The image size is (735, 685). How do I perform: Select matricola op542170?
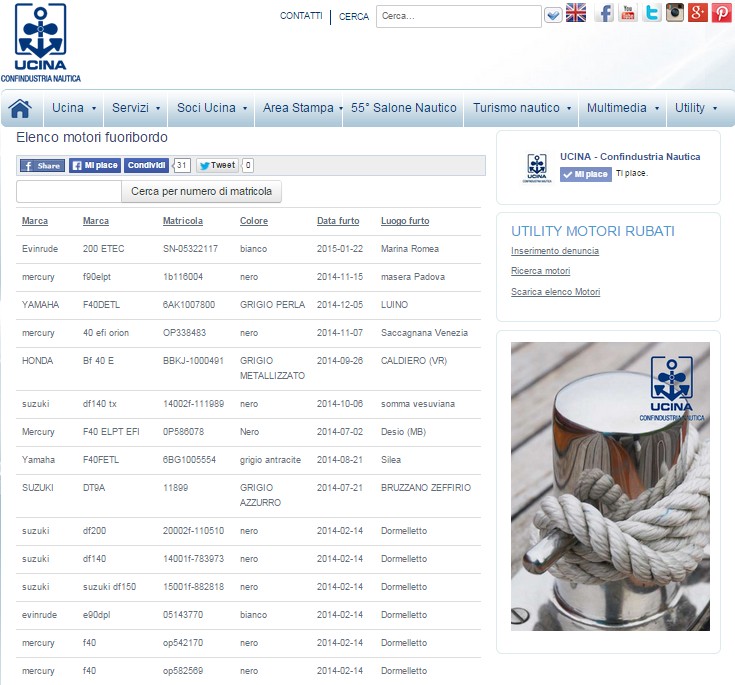(183, 643)
